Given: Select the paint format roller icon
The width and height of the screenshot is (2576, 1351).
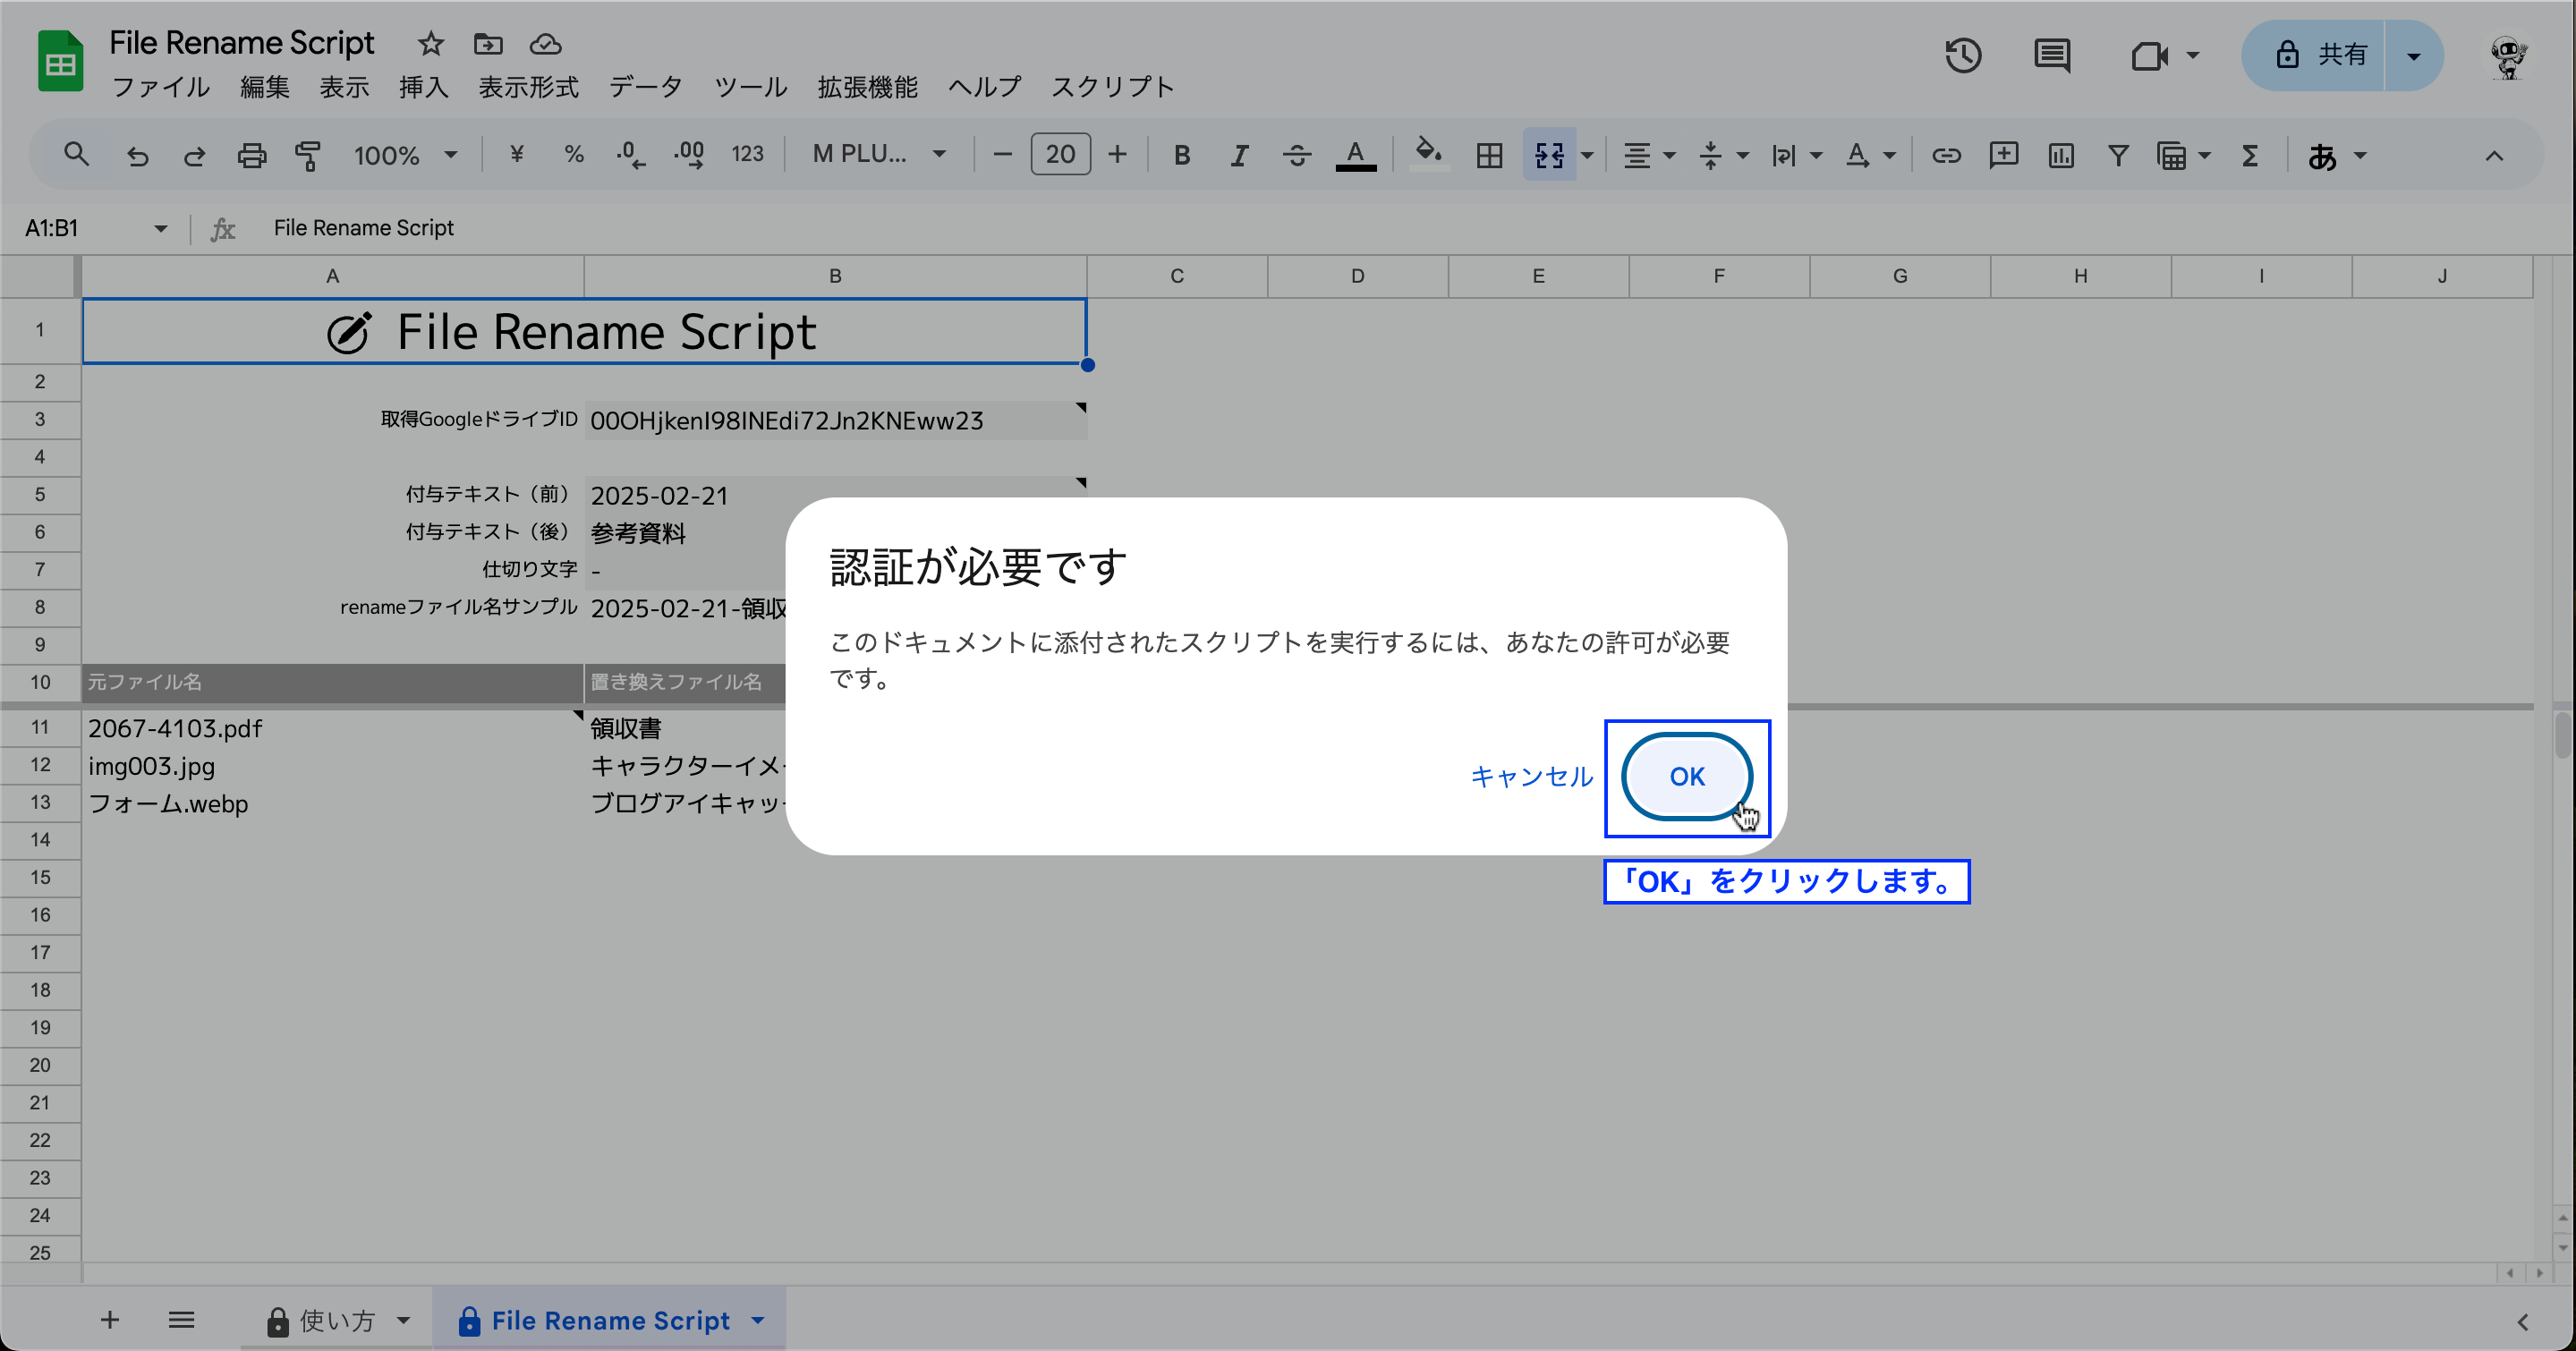Looking at the screenshot, I should pyautogui.click(x=308, y=155).
